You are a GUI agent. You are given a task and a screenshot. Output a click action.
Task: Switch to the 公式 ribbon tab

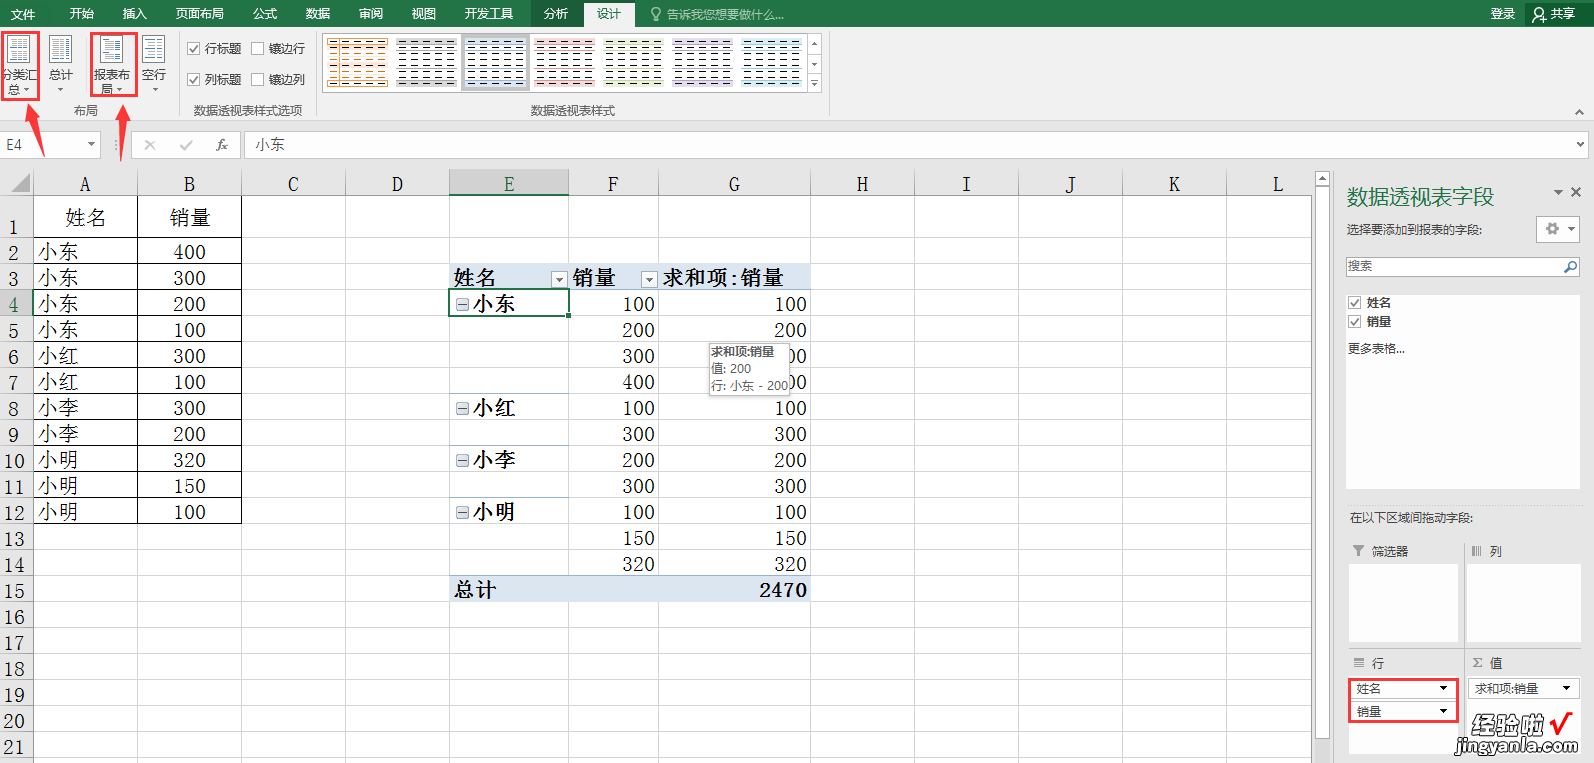265,14
